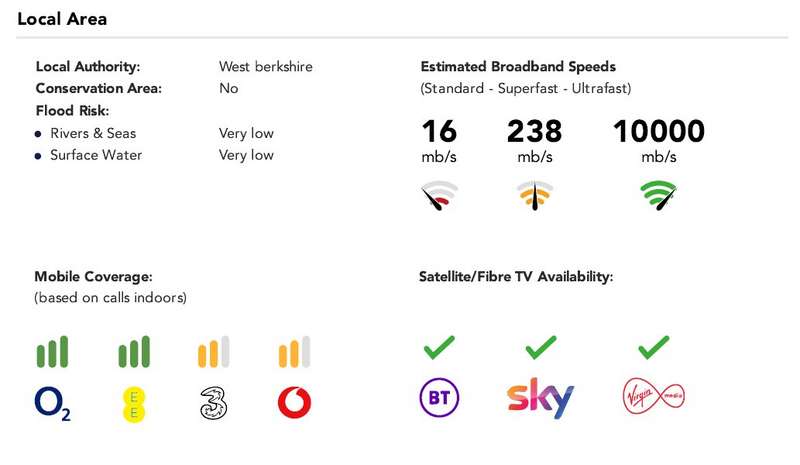The width and height of the screenshot is (800, 465).
Task: Click the green ultrafast wifi gauge icon
Action: (x=659, y=195)
